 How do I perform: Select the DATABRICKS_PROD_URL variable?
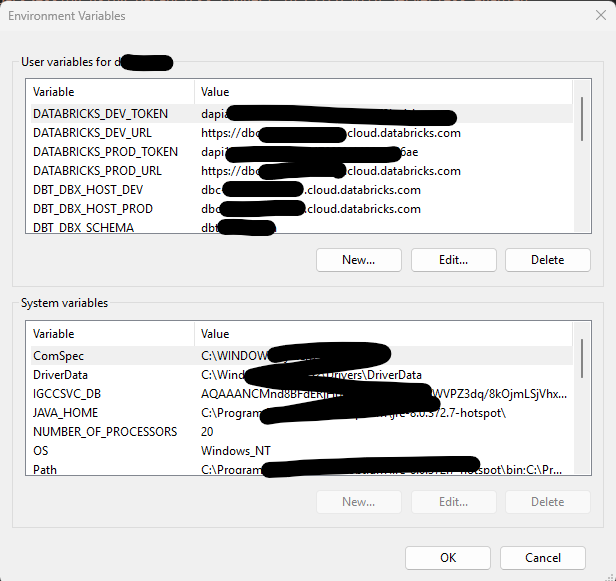(x=301, y=171)
